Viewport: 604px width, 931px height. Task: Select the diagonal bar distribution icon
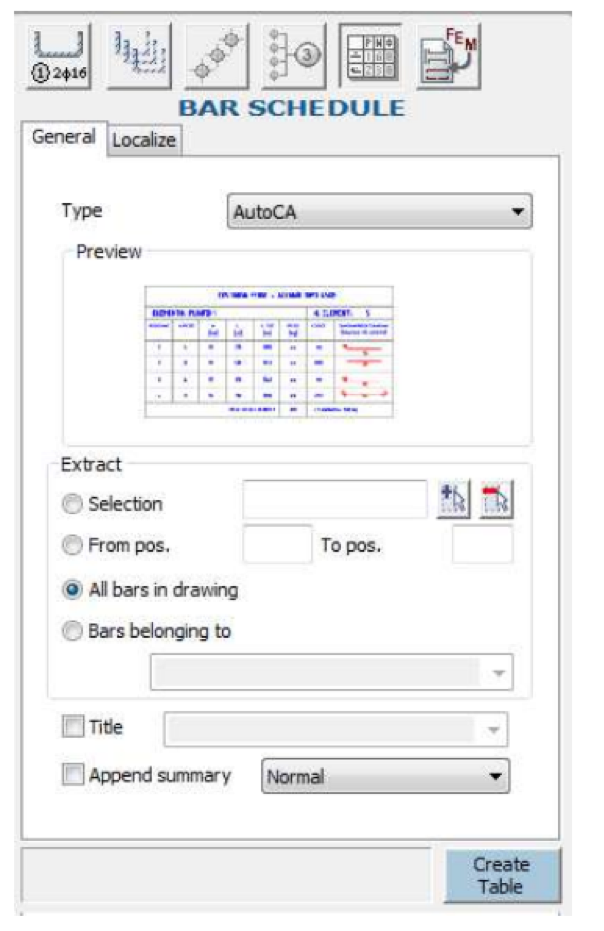coord(217,54)
